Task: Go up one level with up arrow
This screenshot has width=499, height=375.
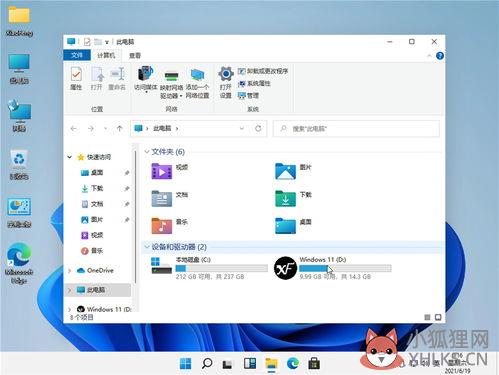Action: pyautogui.click(x=120, y=129)
